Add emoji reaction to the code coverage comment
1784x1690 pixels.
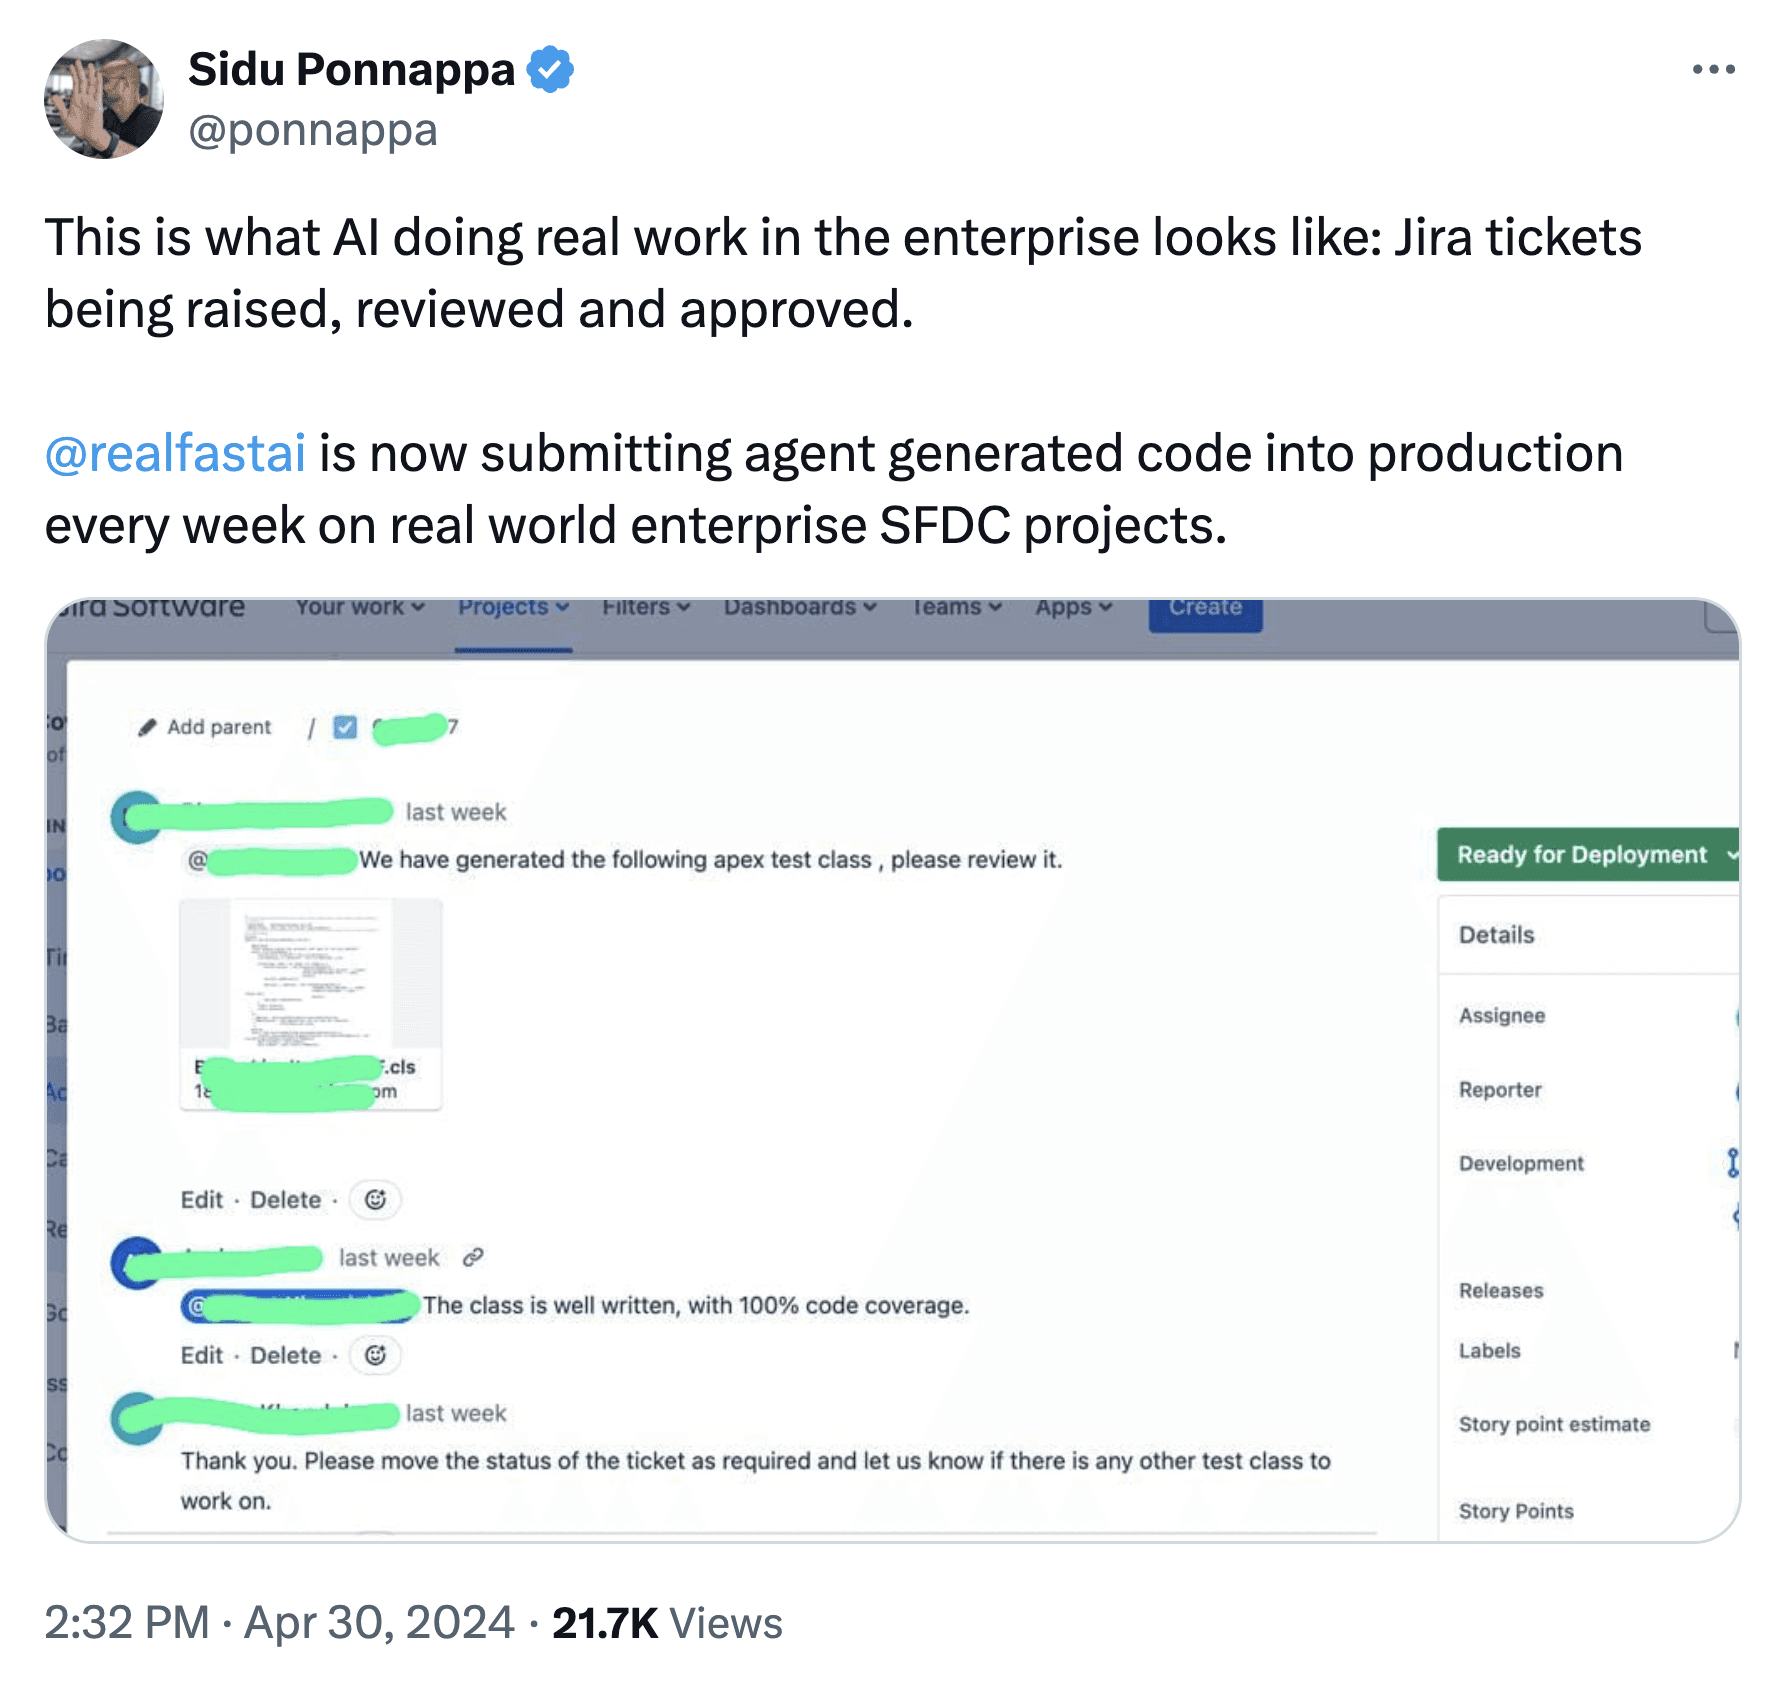[x=375, y=1355]
